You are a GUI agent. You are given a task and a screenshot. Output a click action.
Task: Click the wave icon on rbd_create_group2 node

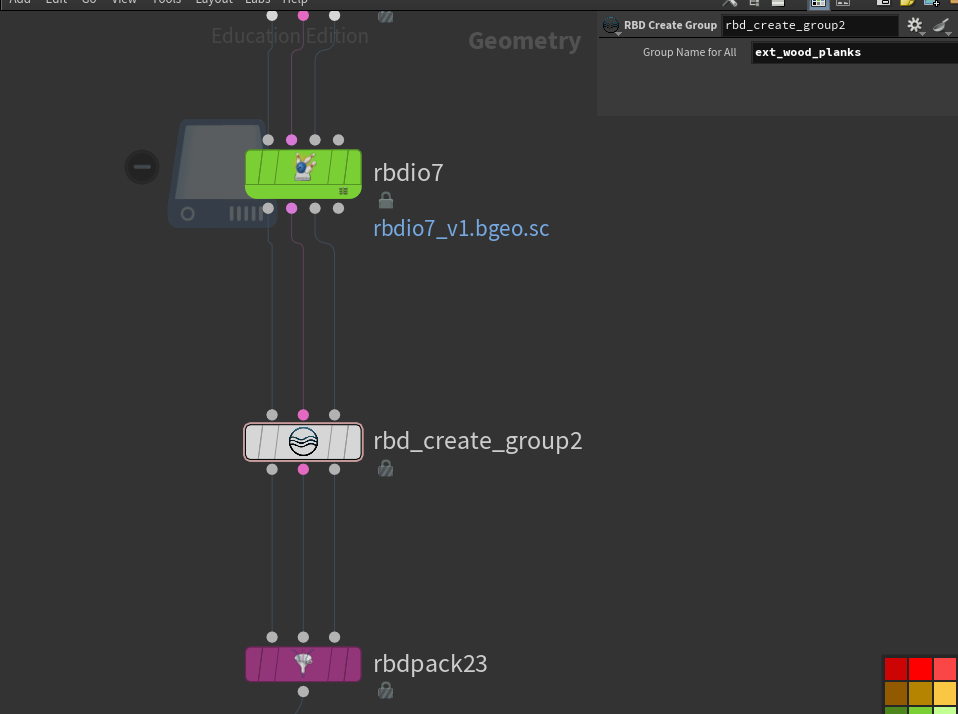[x=303, y=441]
